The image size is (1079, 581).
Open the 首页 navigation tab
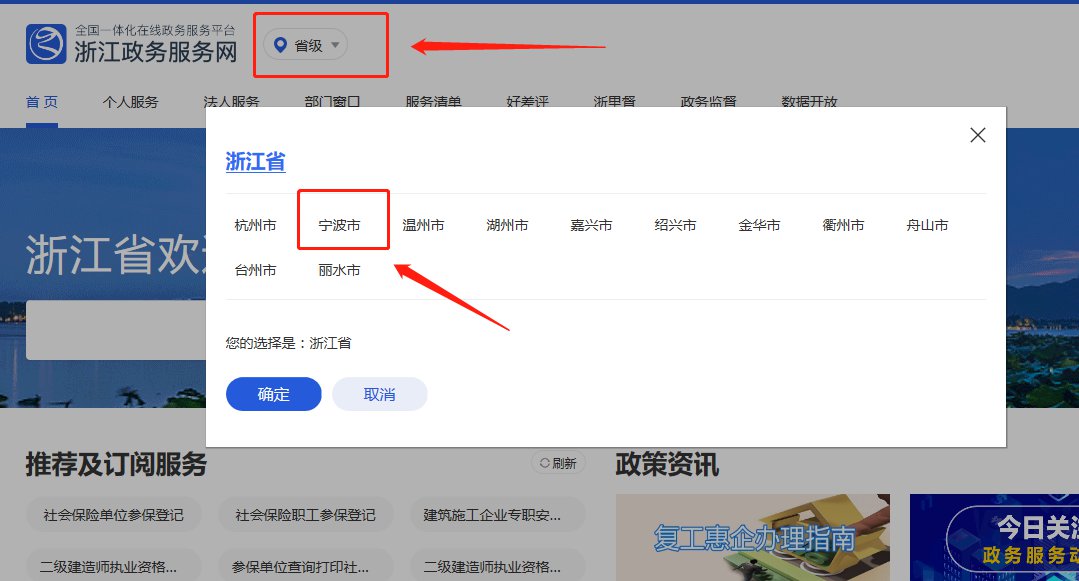(x=42, y=102)
